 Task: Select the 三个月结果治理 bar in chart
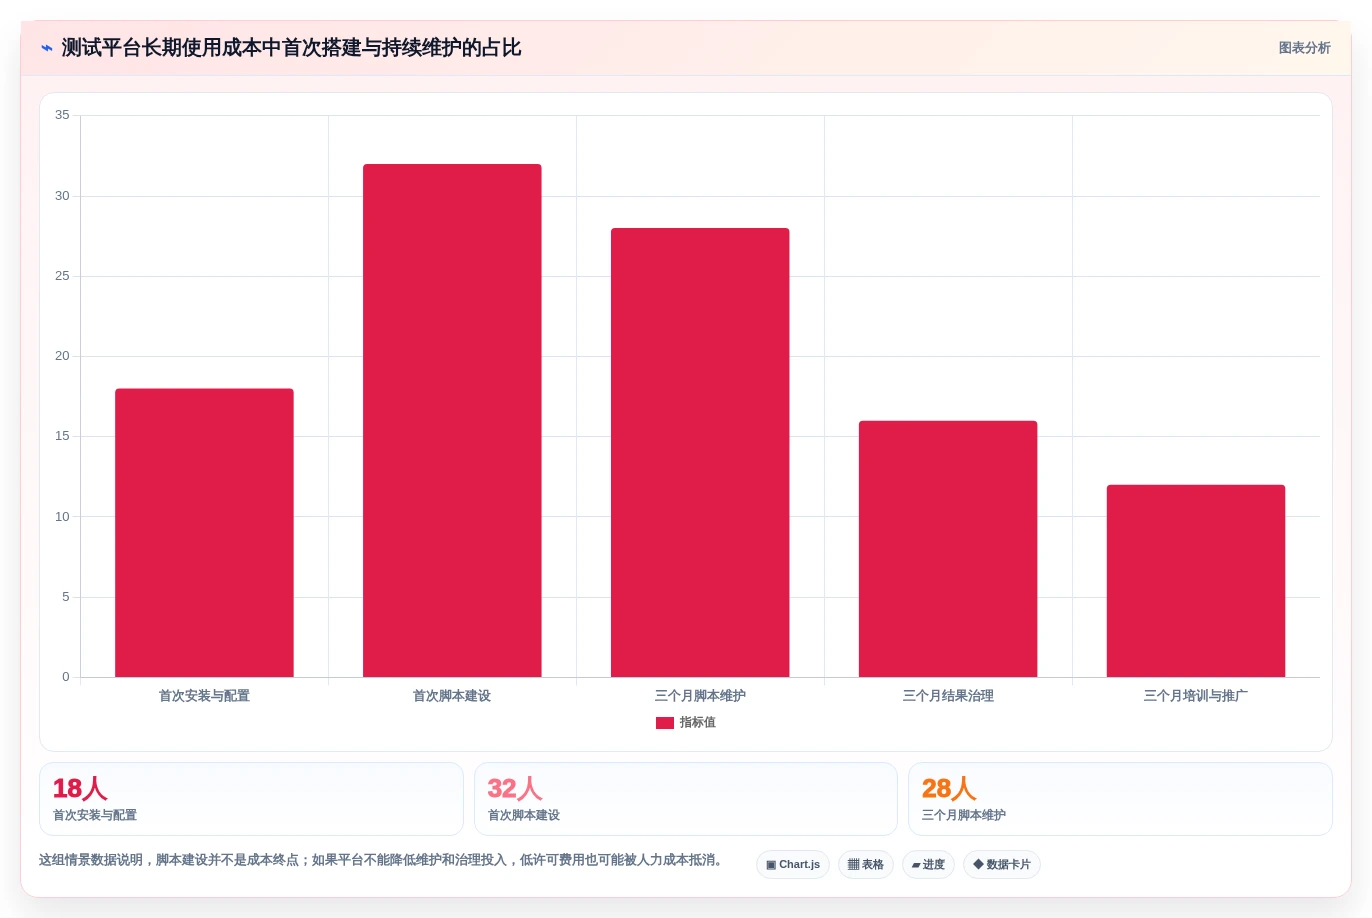(948, 549)
